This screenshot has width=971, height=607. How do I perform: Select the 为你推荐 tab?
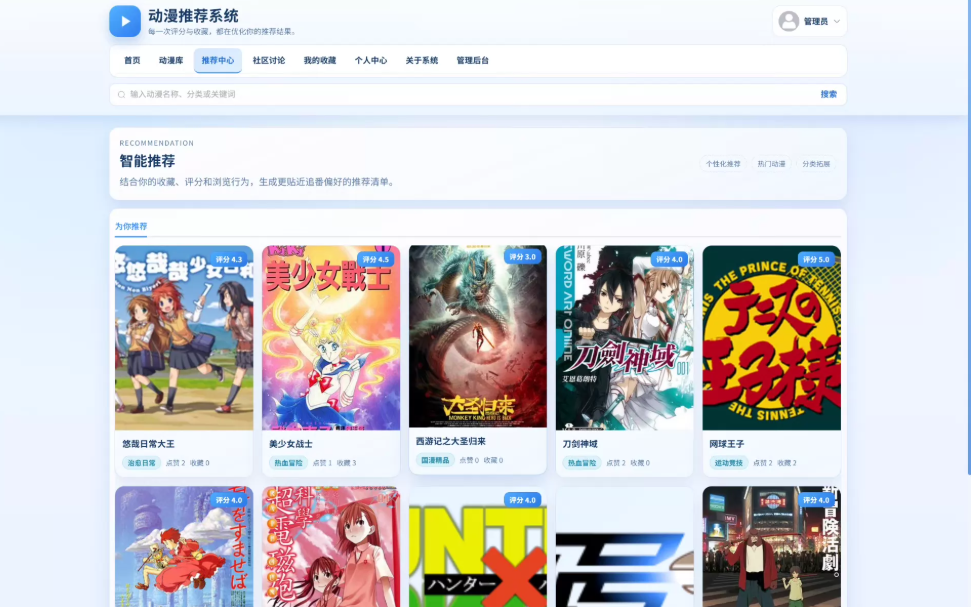(x=131, y=227)
